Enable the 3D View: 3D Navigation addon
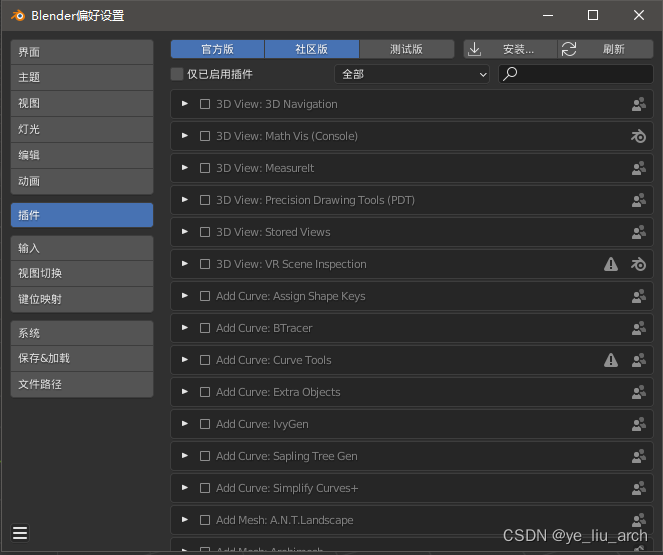The height and width of the screenshot is (555, 663). 205,104
